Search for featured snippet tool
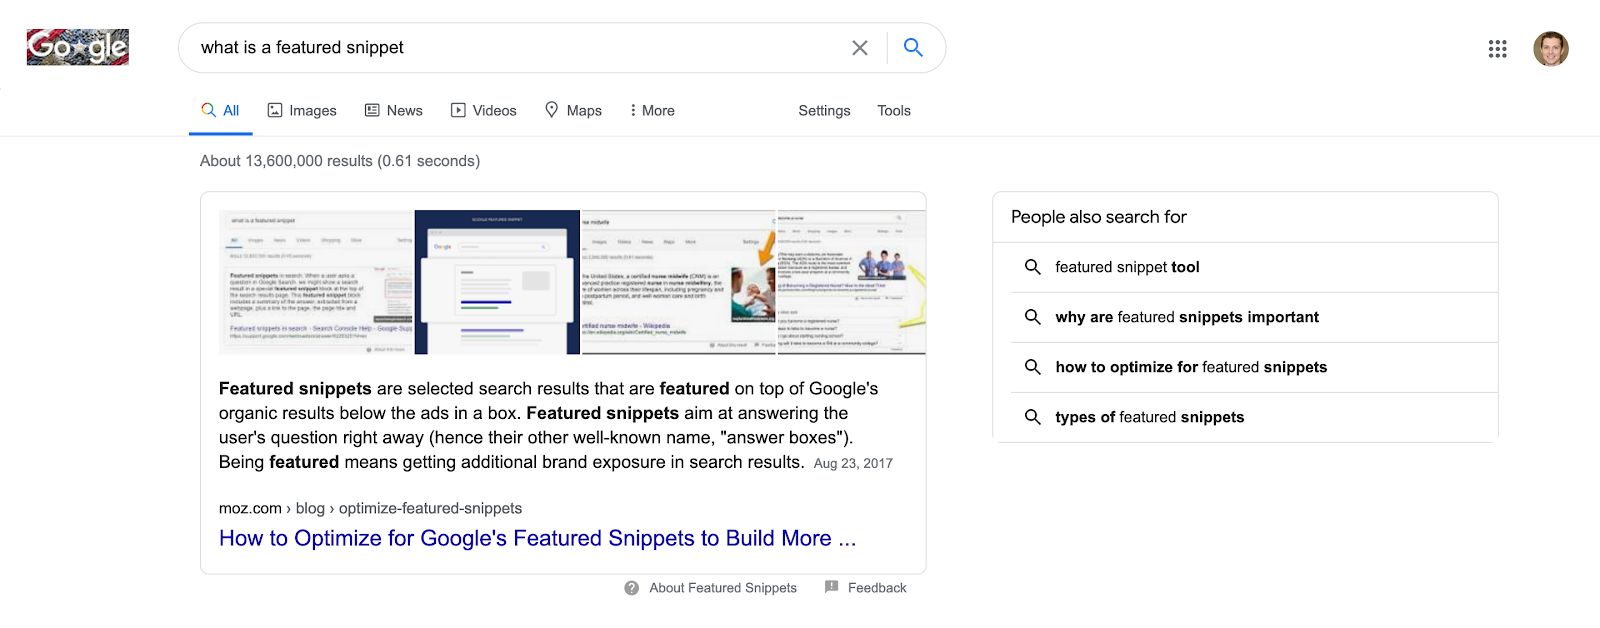1600x628 pixels. (x=1245, y=267)
